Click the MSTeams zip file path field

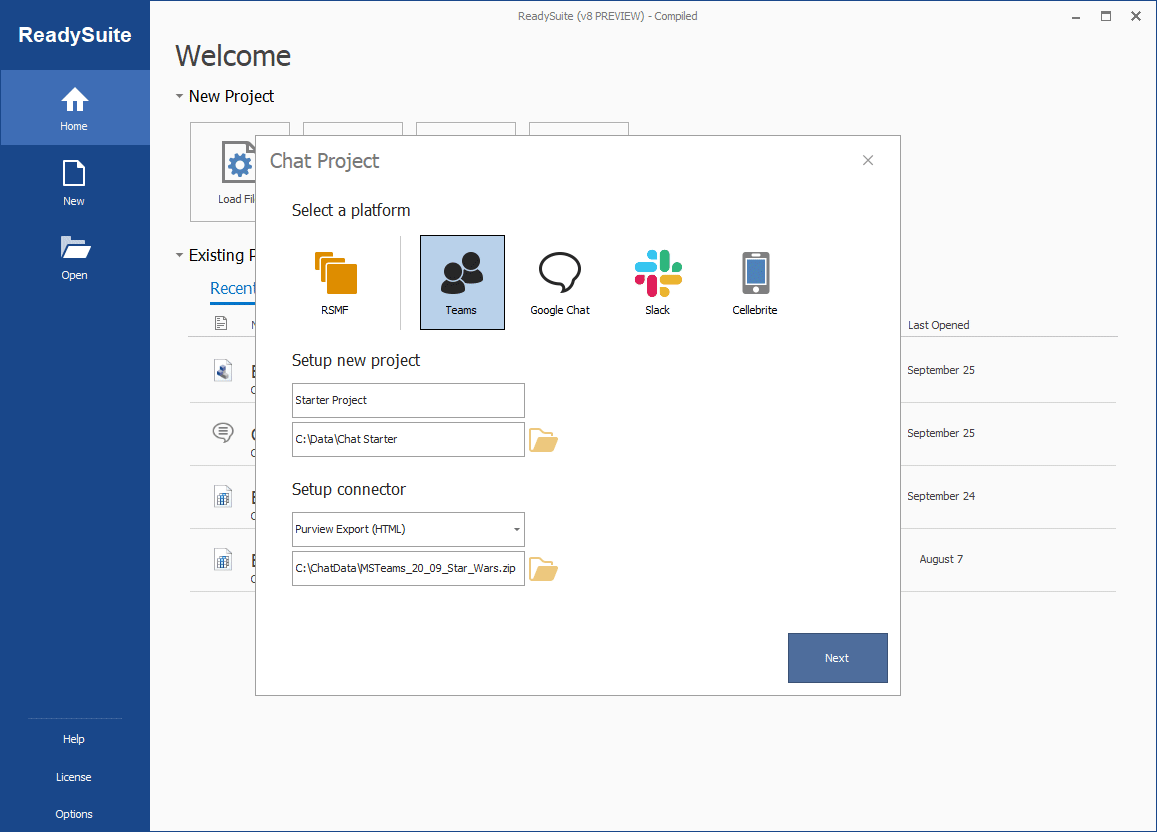[408, 569]
